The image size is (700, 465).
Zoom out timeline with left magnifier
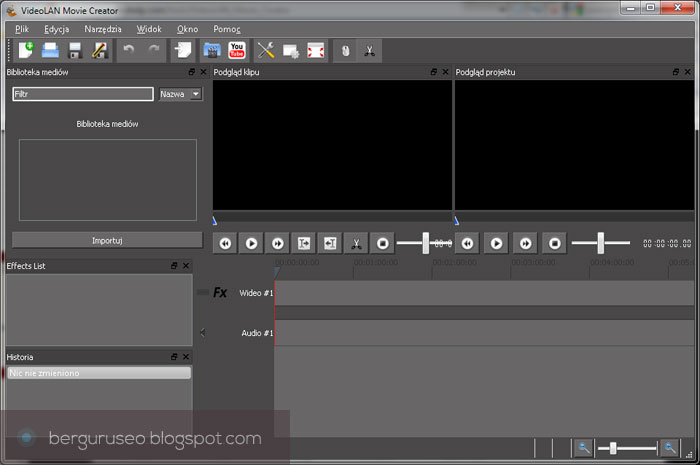tap(584, 448)
